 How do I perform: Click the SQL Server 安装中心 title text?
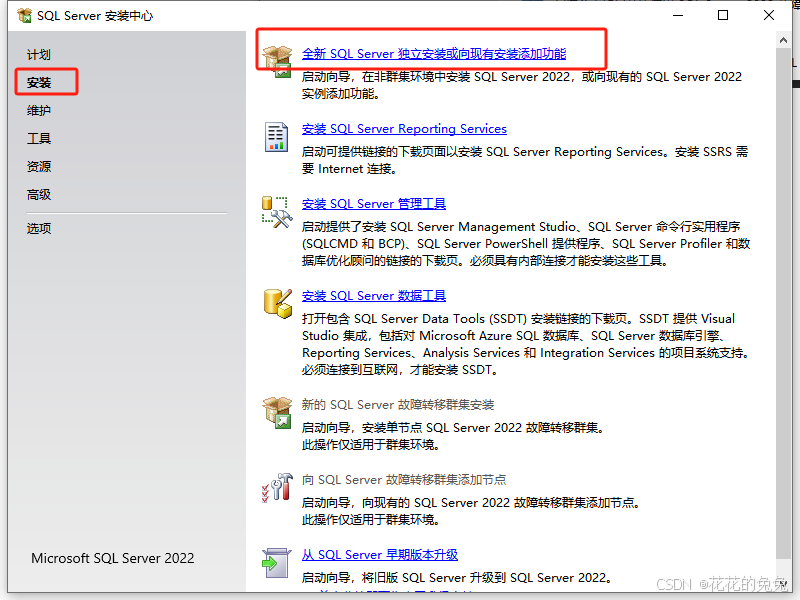[x=95, y=16]
